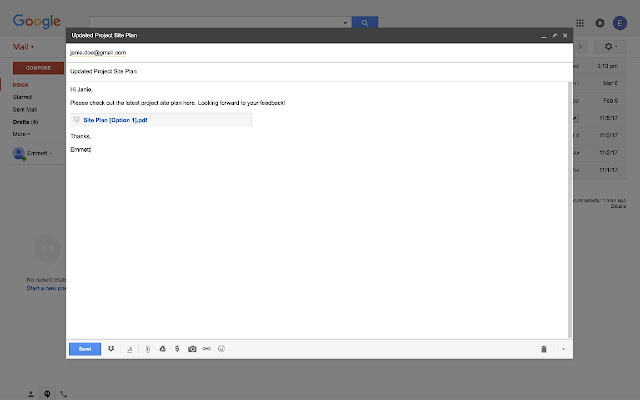Open the Gmail settings gear menu

(x=611, y=47)
